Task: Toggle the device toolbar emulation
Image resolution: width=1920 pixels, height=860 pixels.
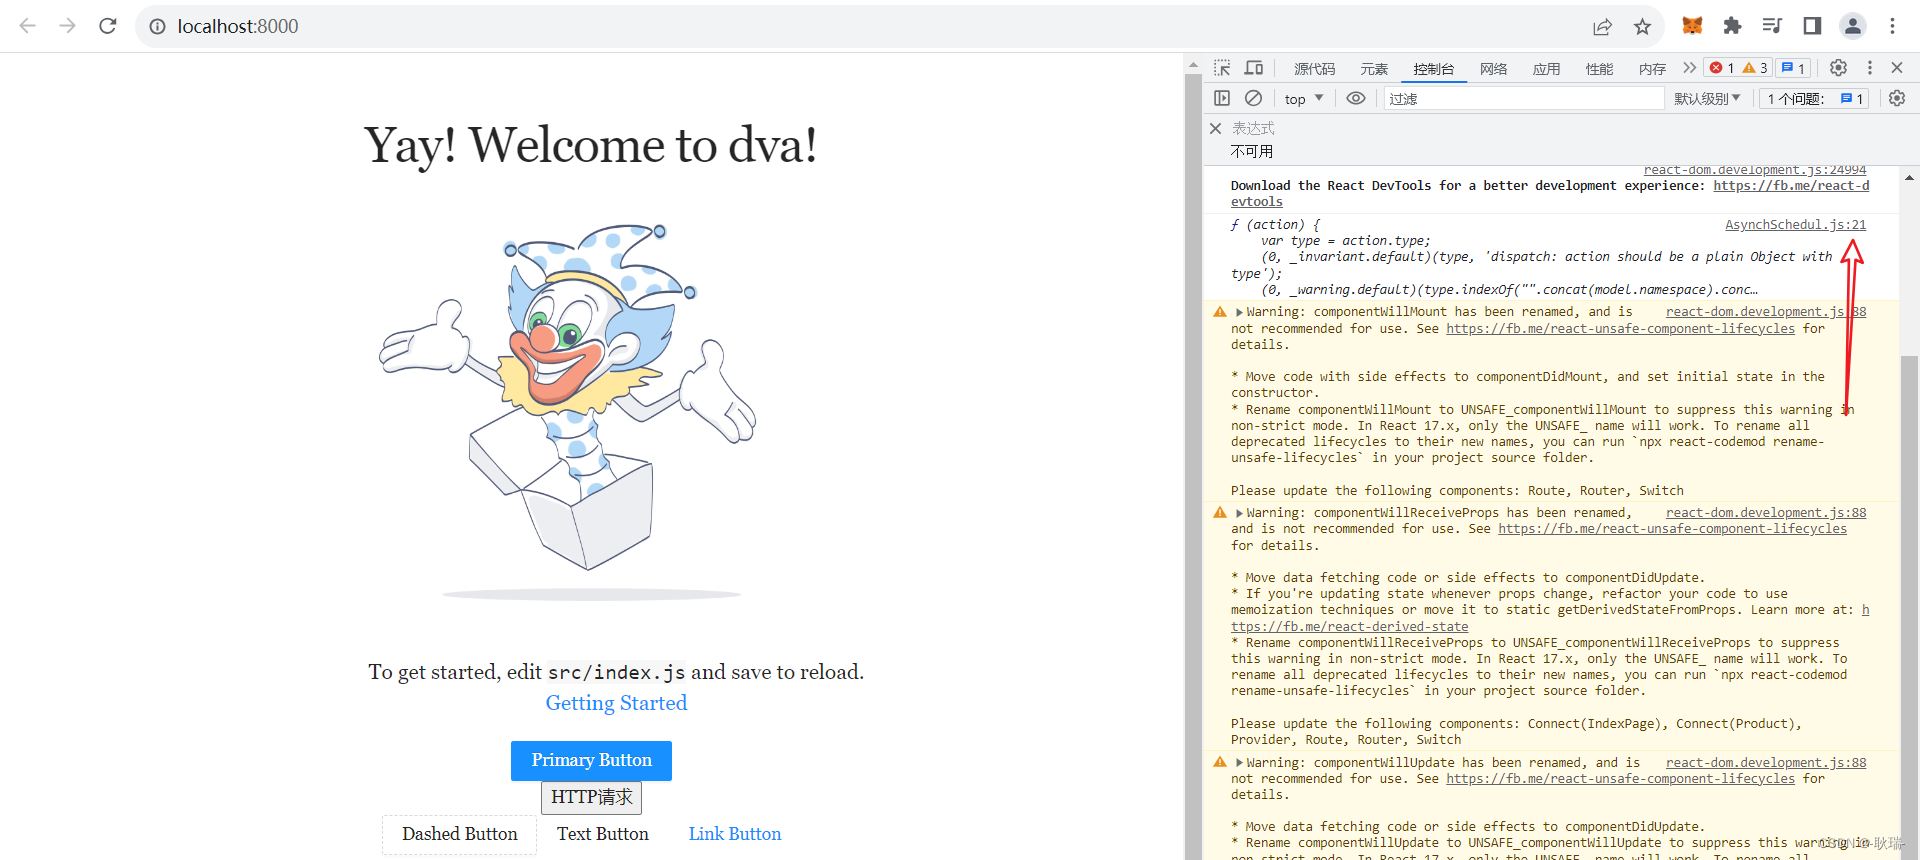Action: click(x=1254, y=68)
